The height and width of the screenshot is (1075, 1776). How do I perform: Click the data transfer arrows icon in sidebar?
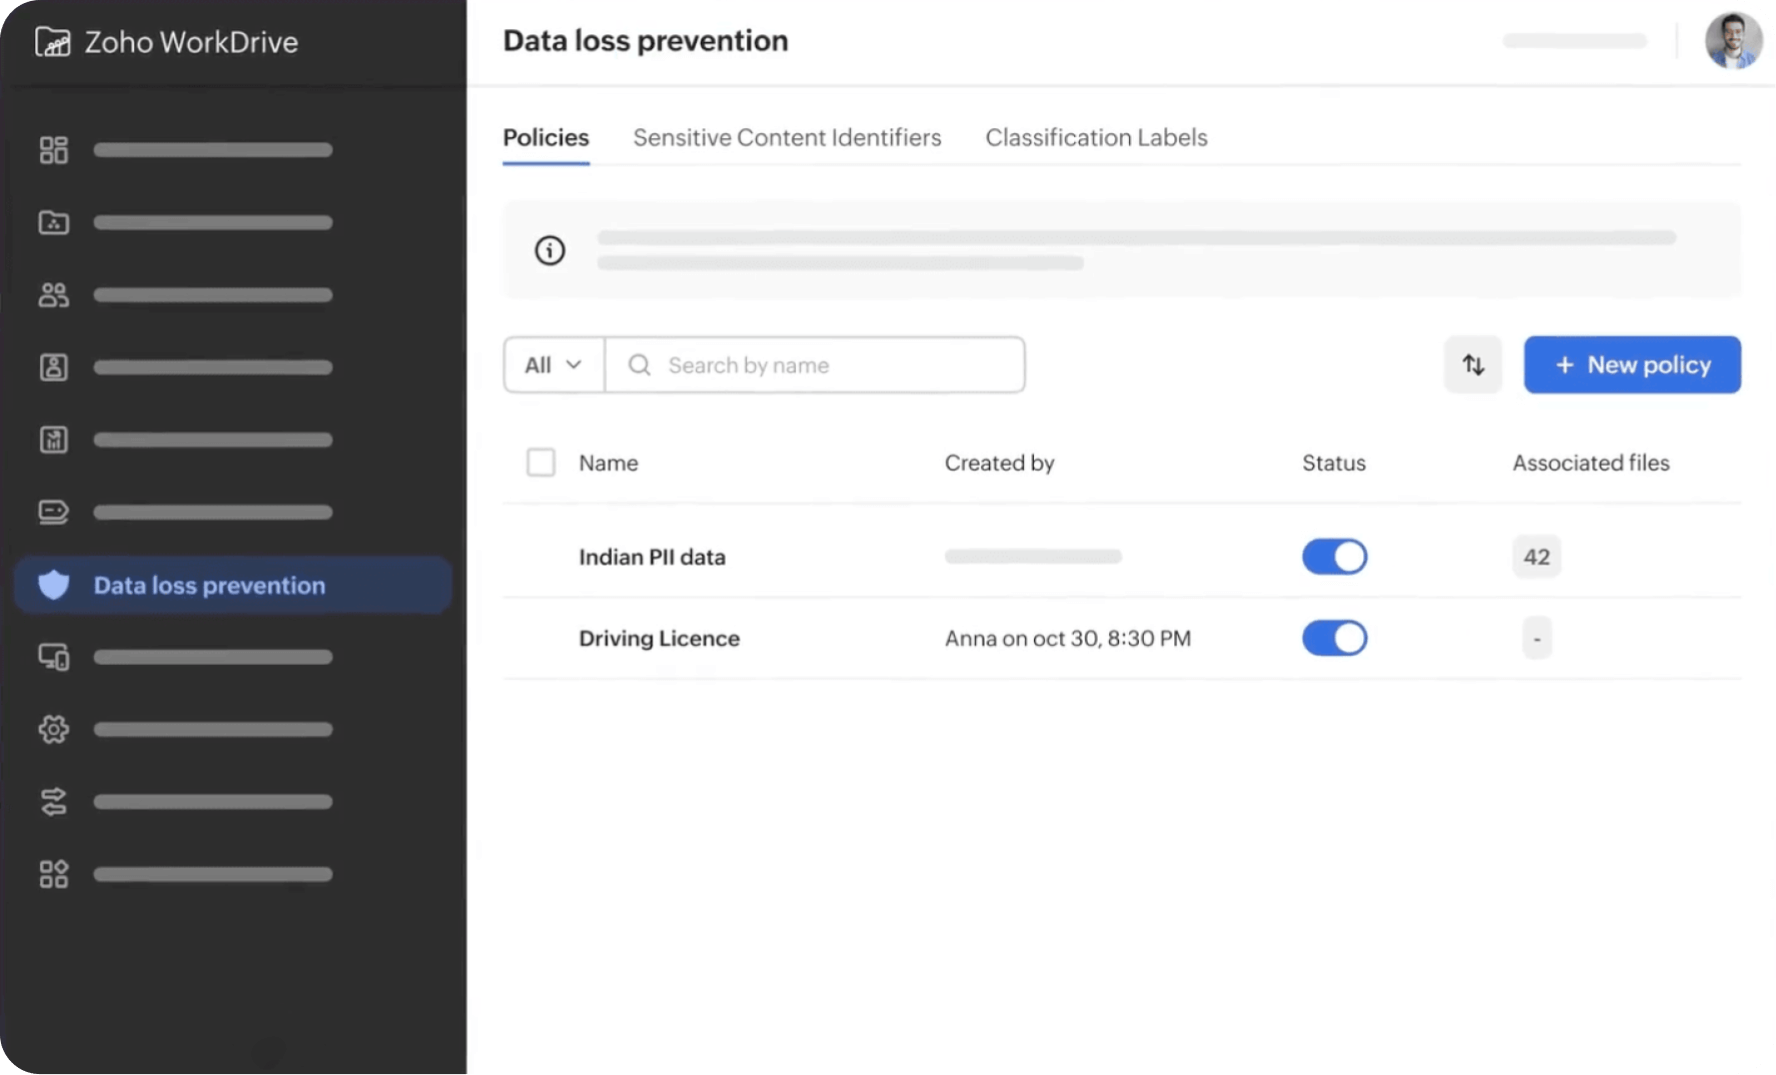coord(54,801)
